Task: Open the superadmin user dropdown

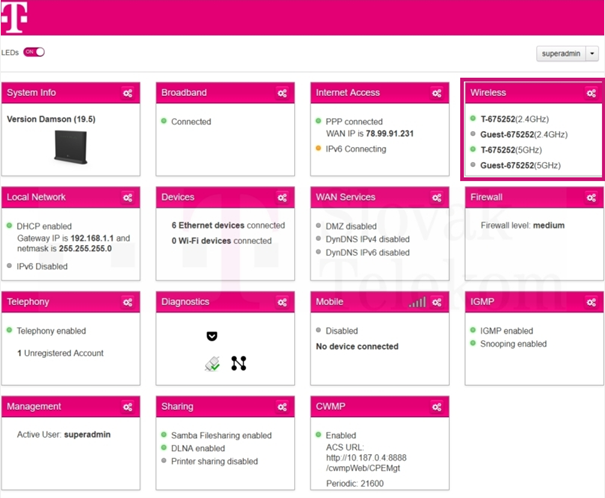Action: (x=567, y=54)
